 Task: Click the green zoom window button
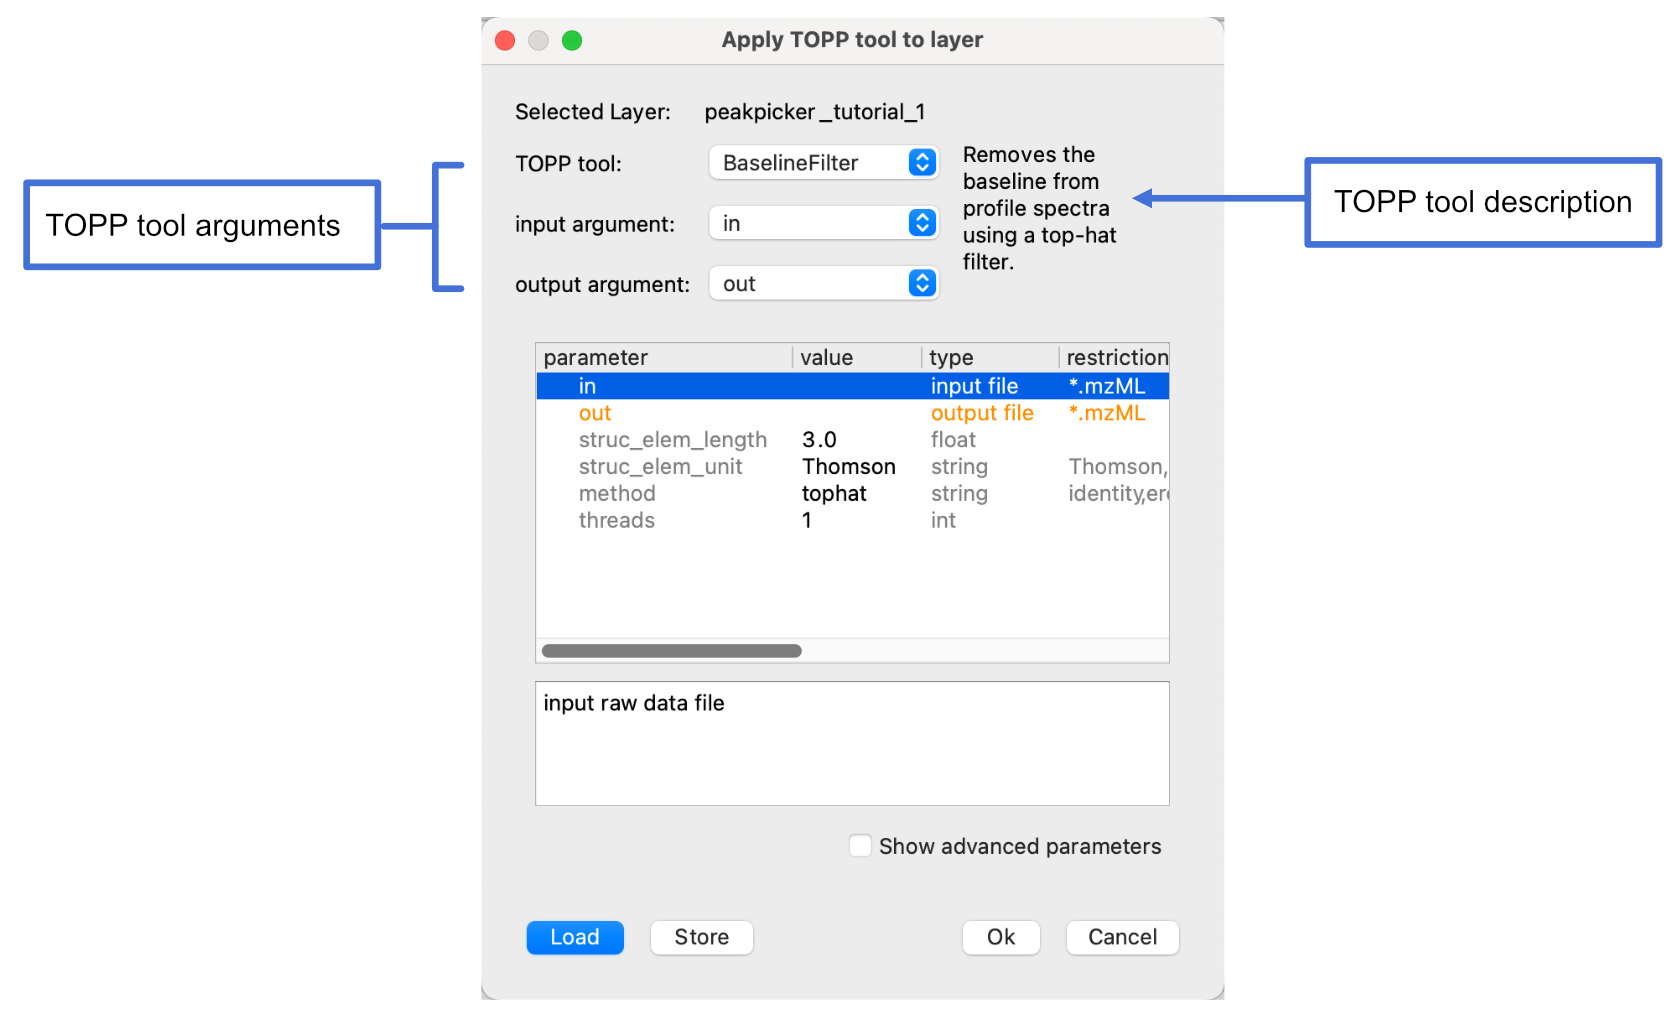[572, 40]
